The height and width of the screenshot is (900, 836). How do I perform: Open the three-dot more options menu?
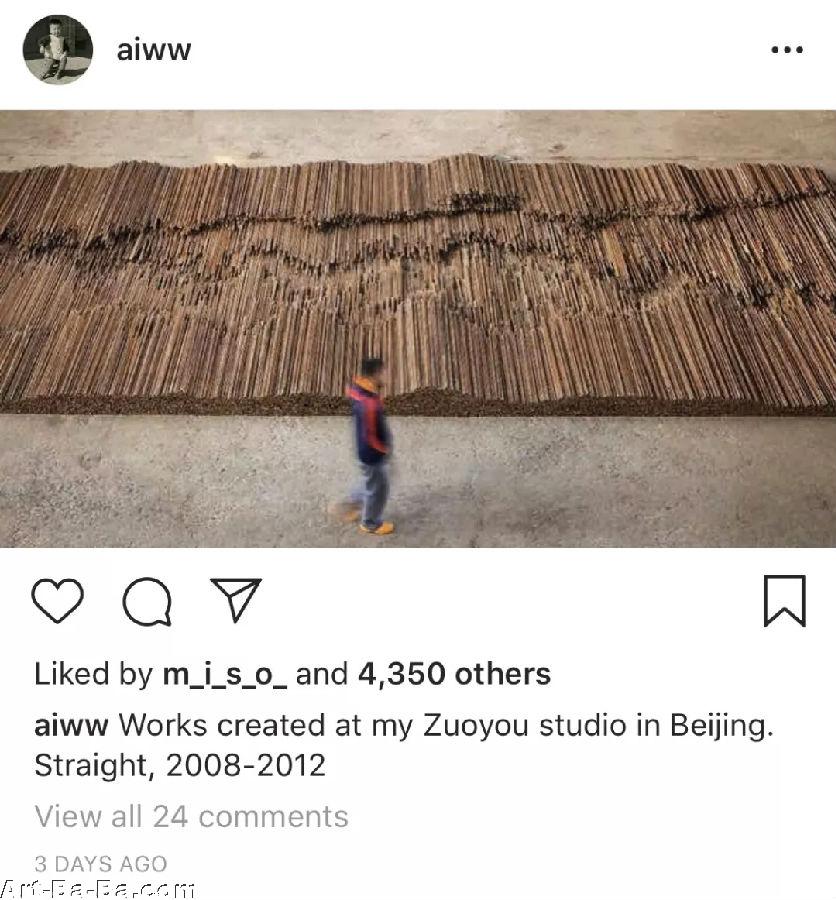point(787,50)
